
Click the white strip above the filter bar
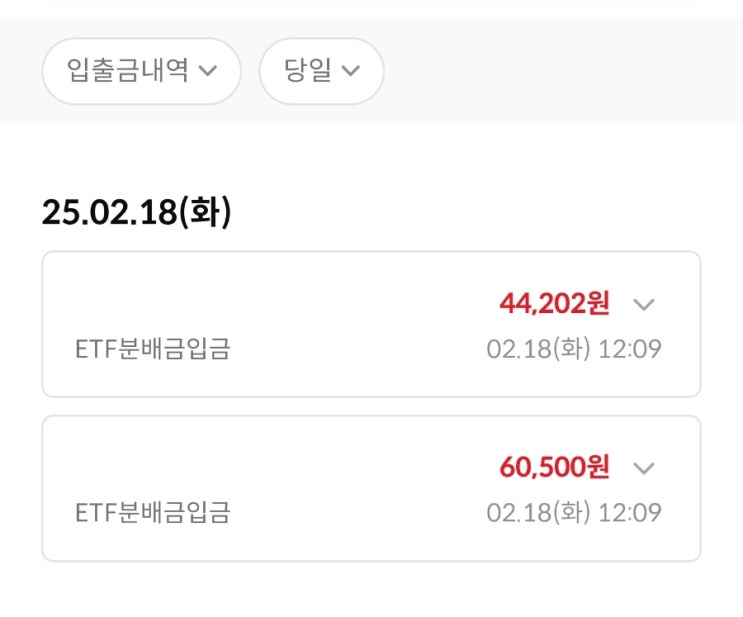(371, 9)
